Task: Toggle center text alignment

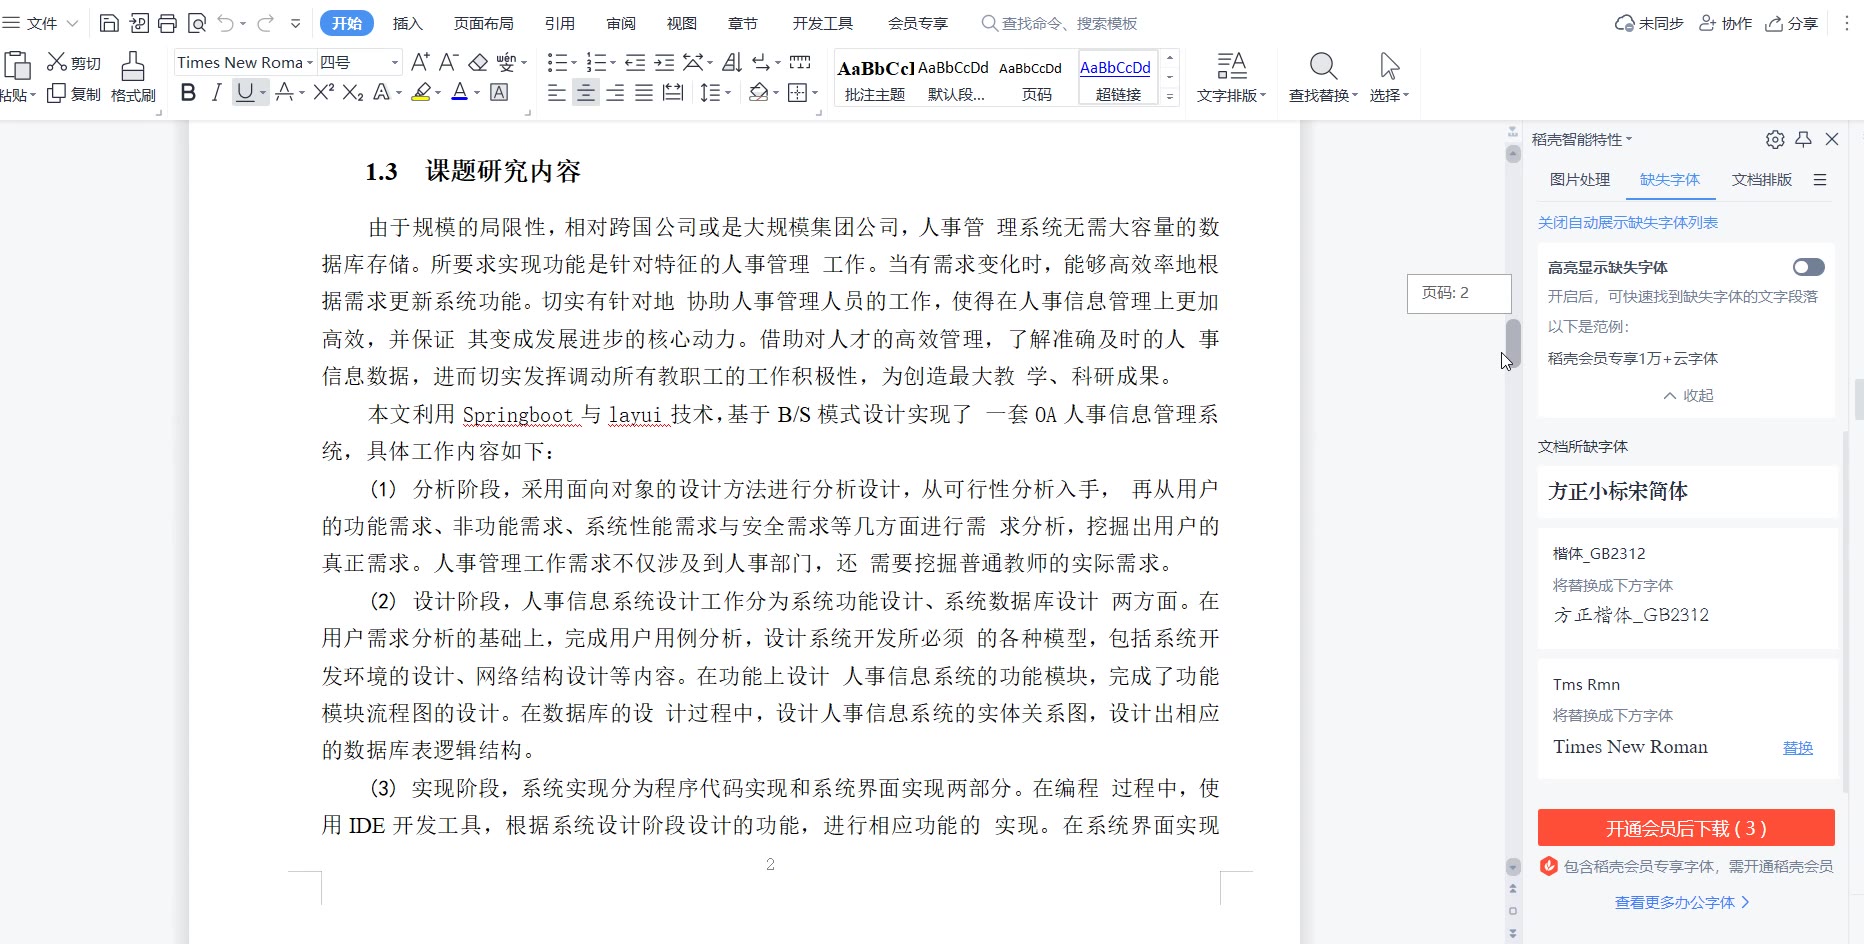Action: click(586, 93)
